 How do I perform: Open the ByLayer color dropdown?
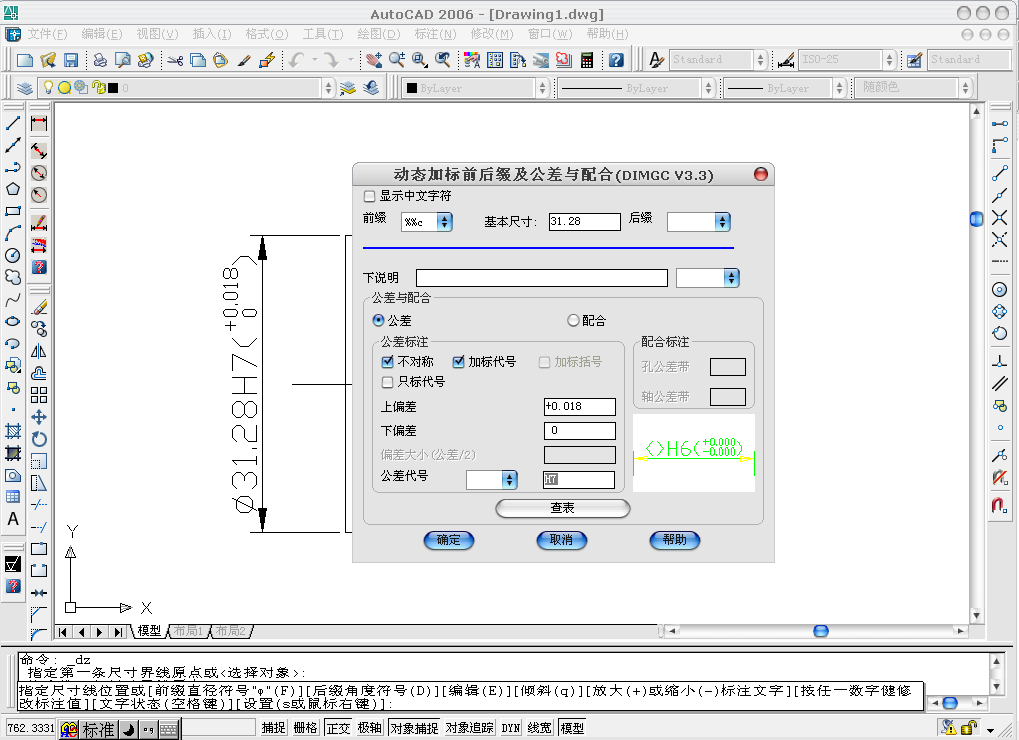click(543, 88)
